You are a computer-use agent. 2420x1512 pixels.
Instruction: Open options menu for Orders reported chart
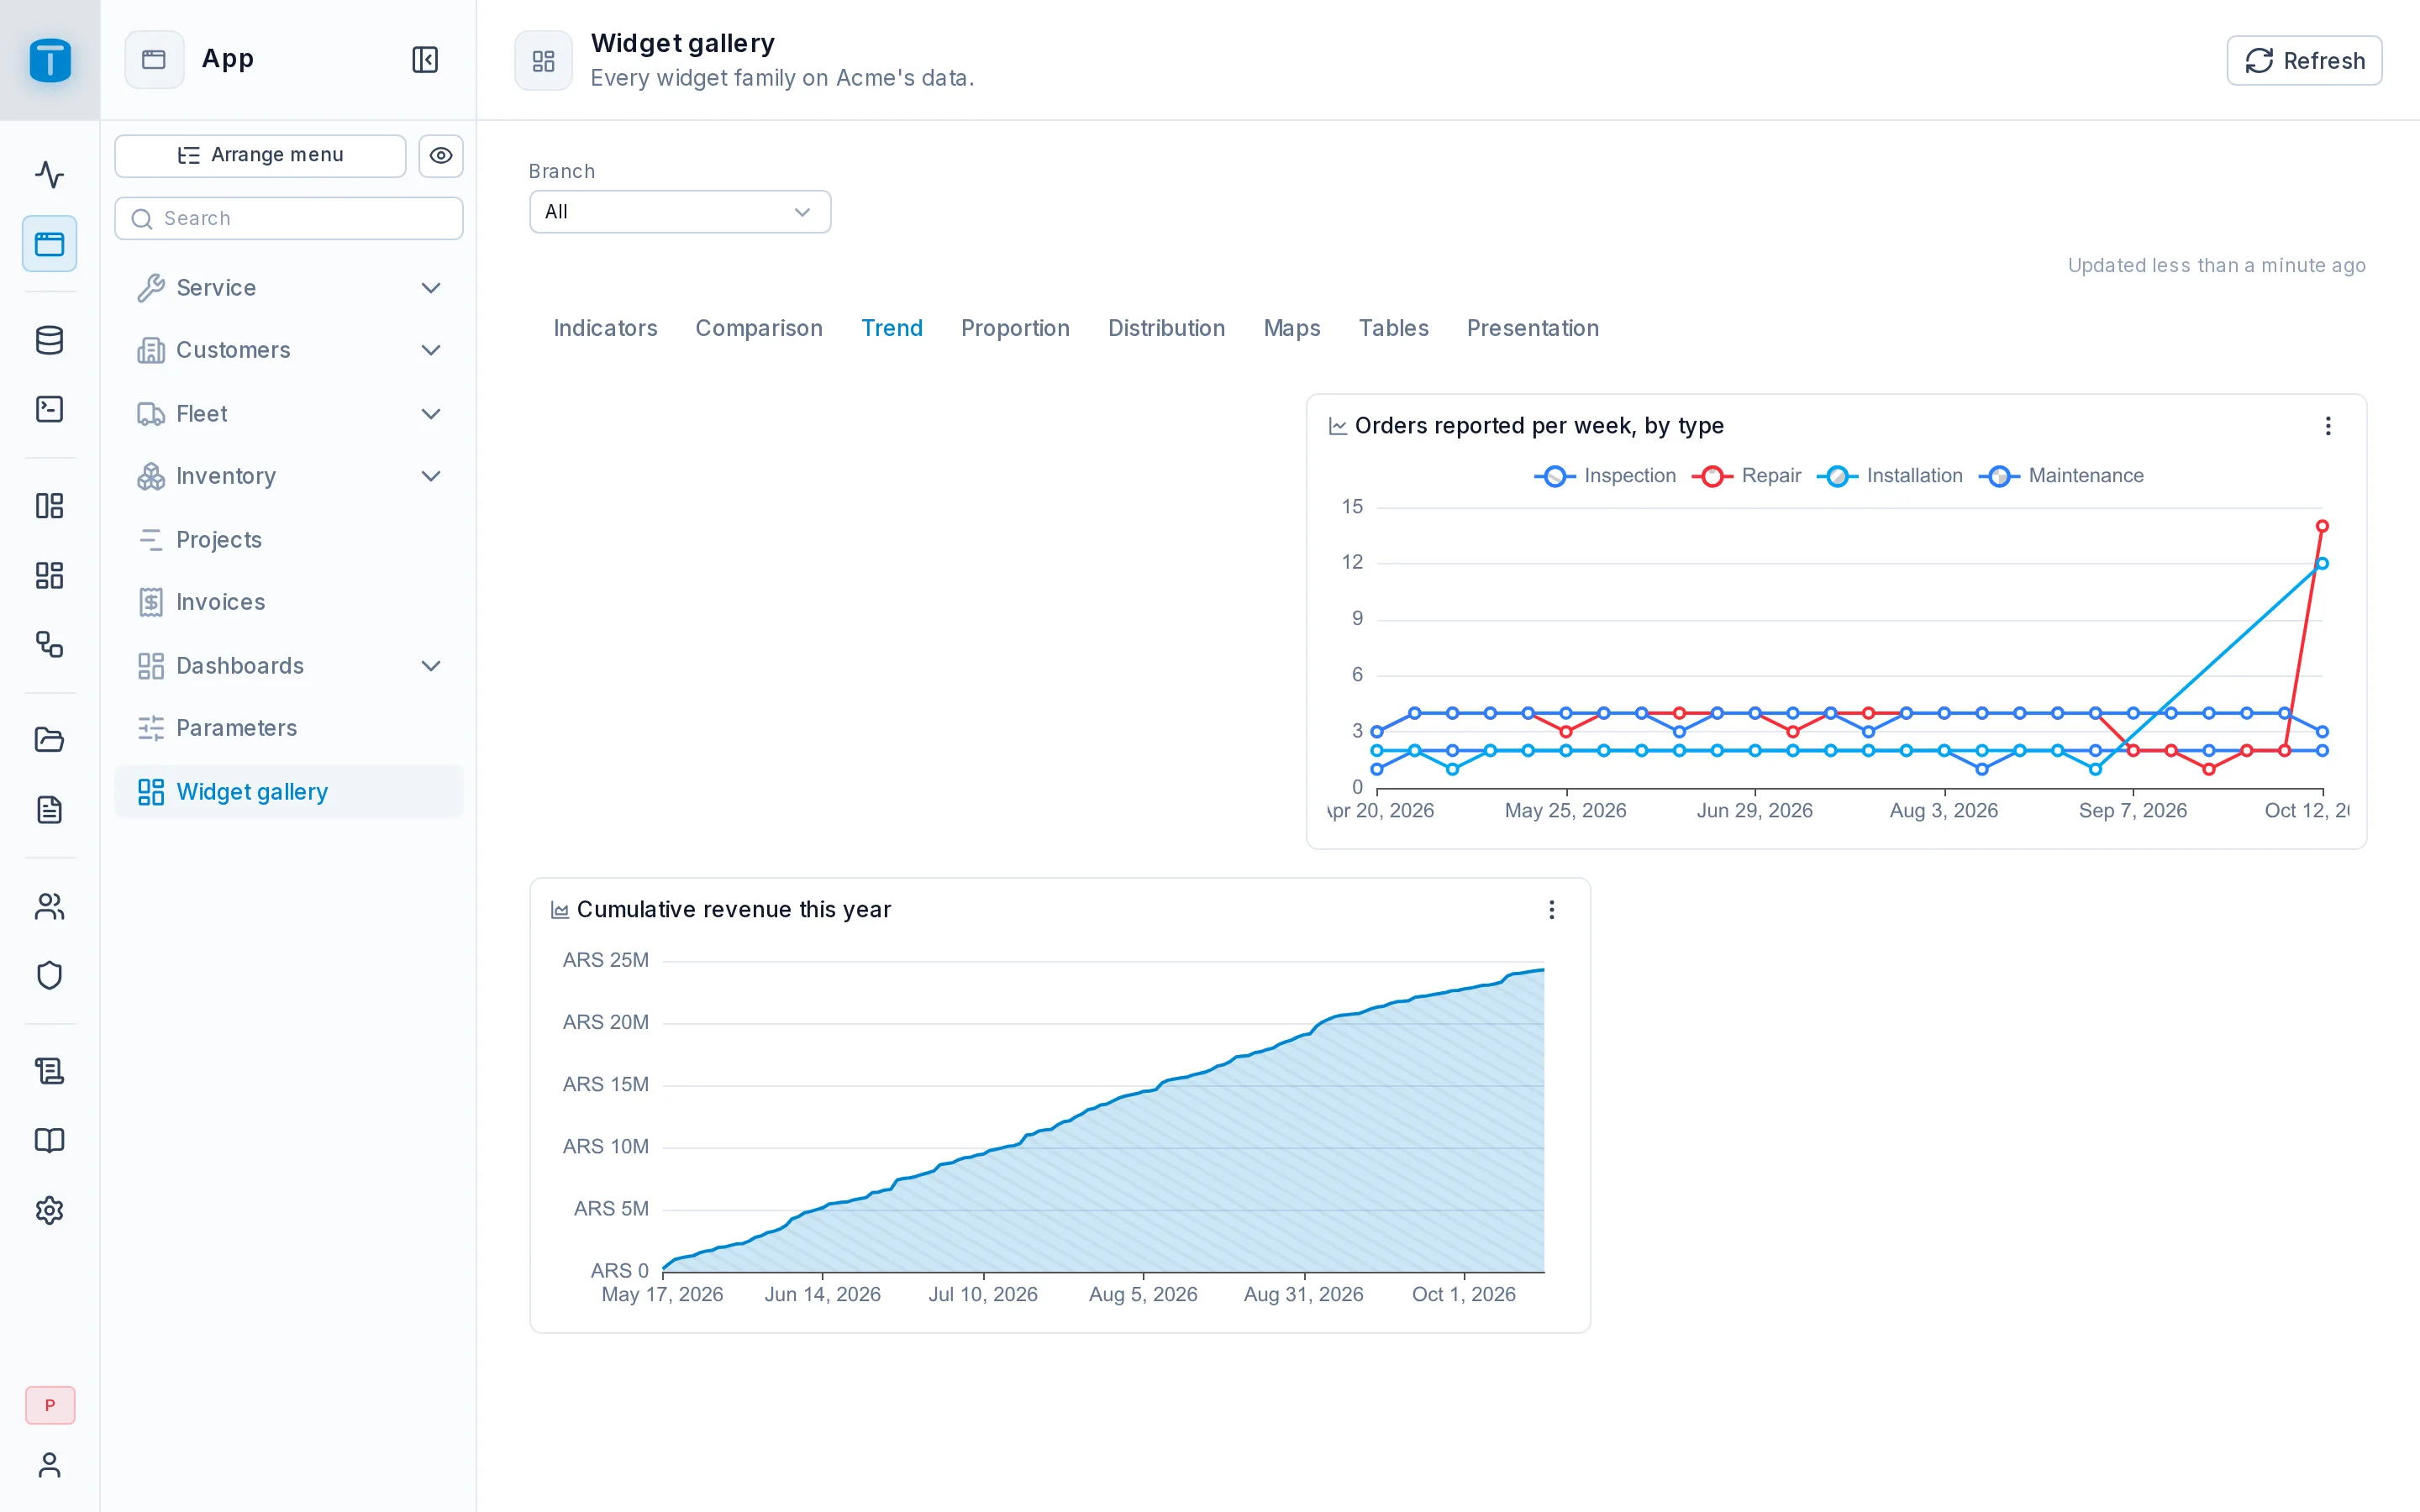(2328, 426)
